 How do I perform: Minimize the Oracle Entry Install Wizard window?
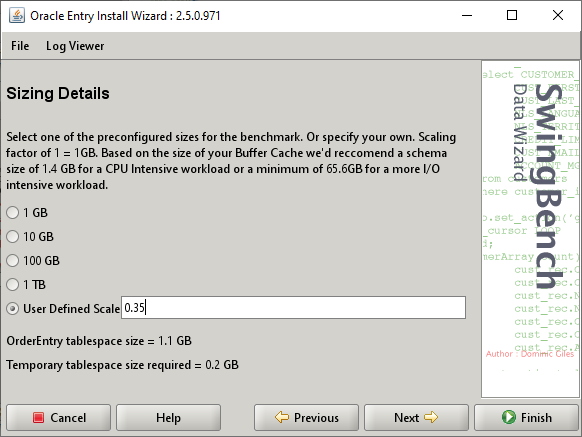(x=467, y=16)
